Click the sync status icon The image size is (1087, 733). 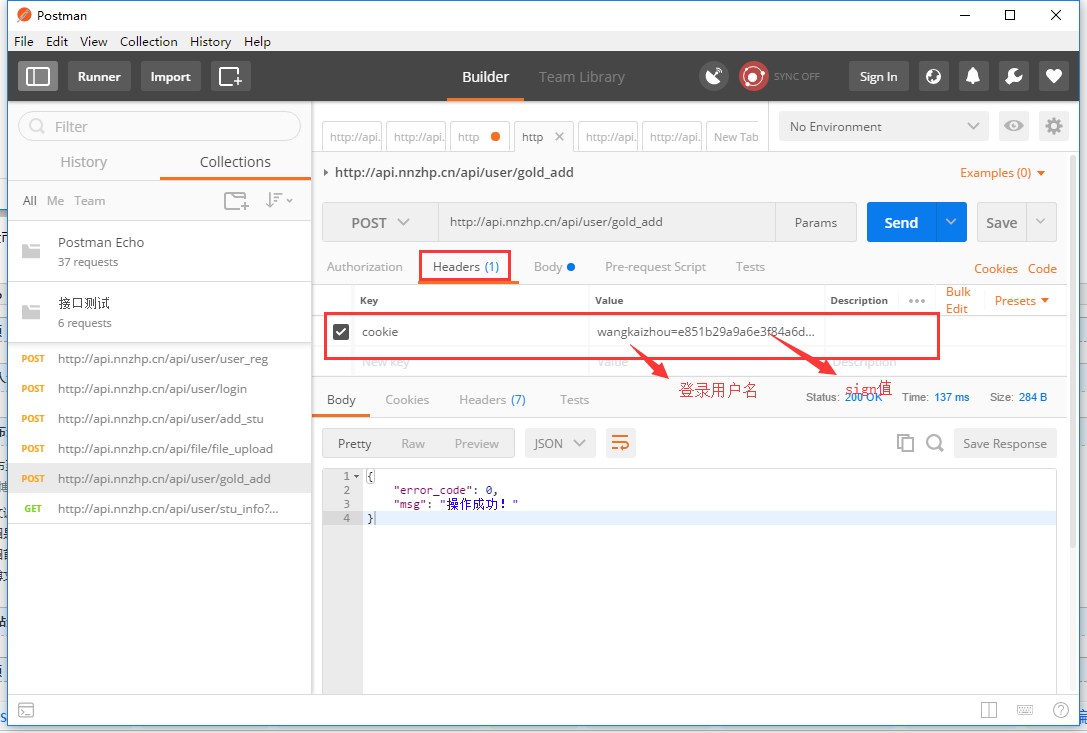click(754, 76)
